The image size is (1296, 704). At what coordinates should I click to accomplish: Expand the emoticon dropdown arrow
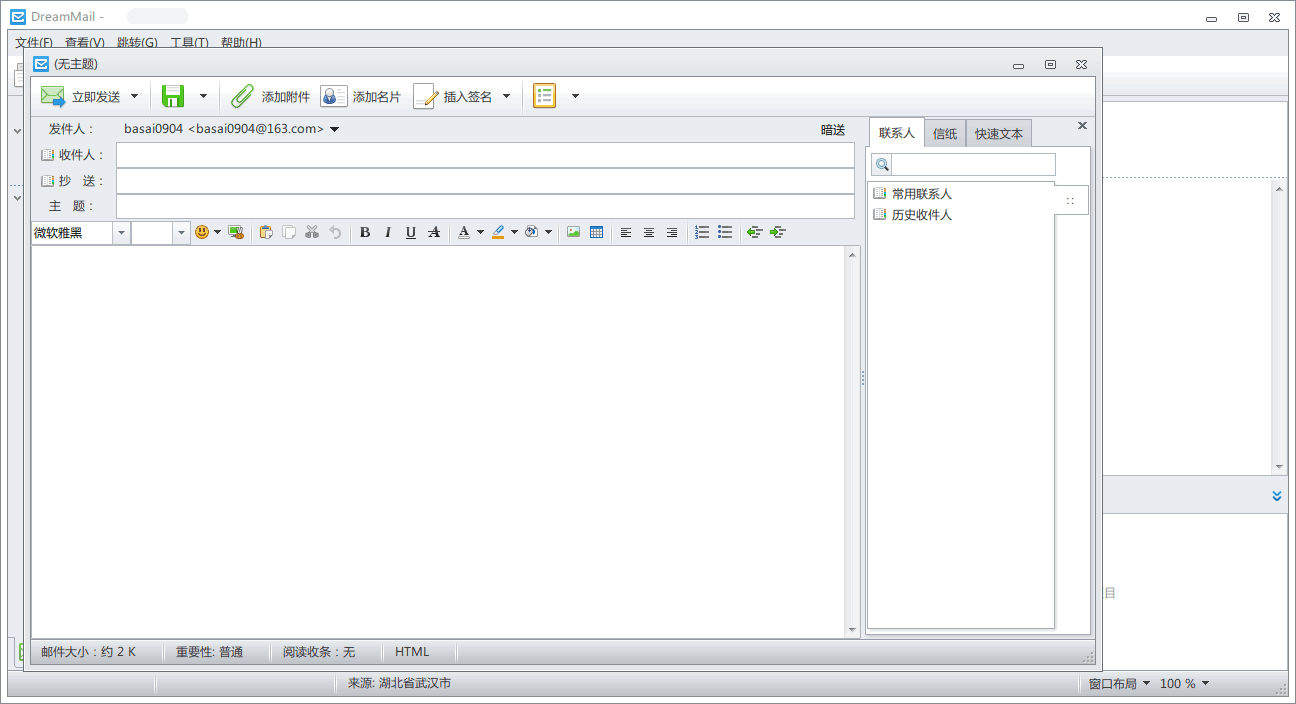point(217,232)
